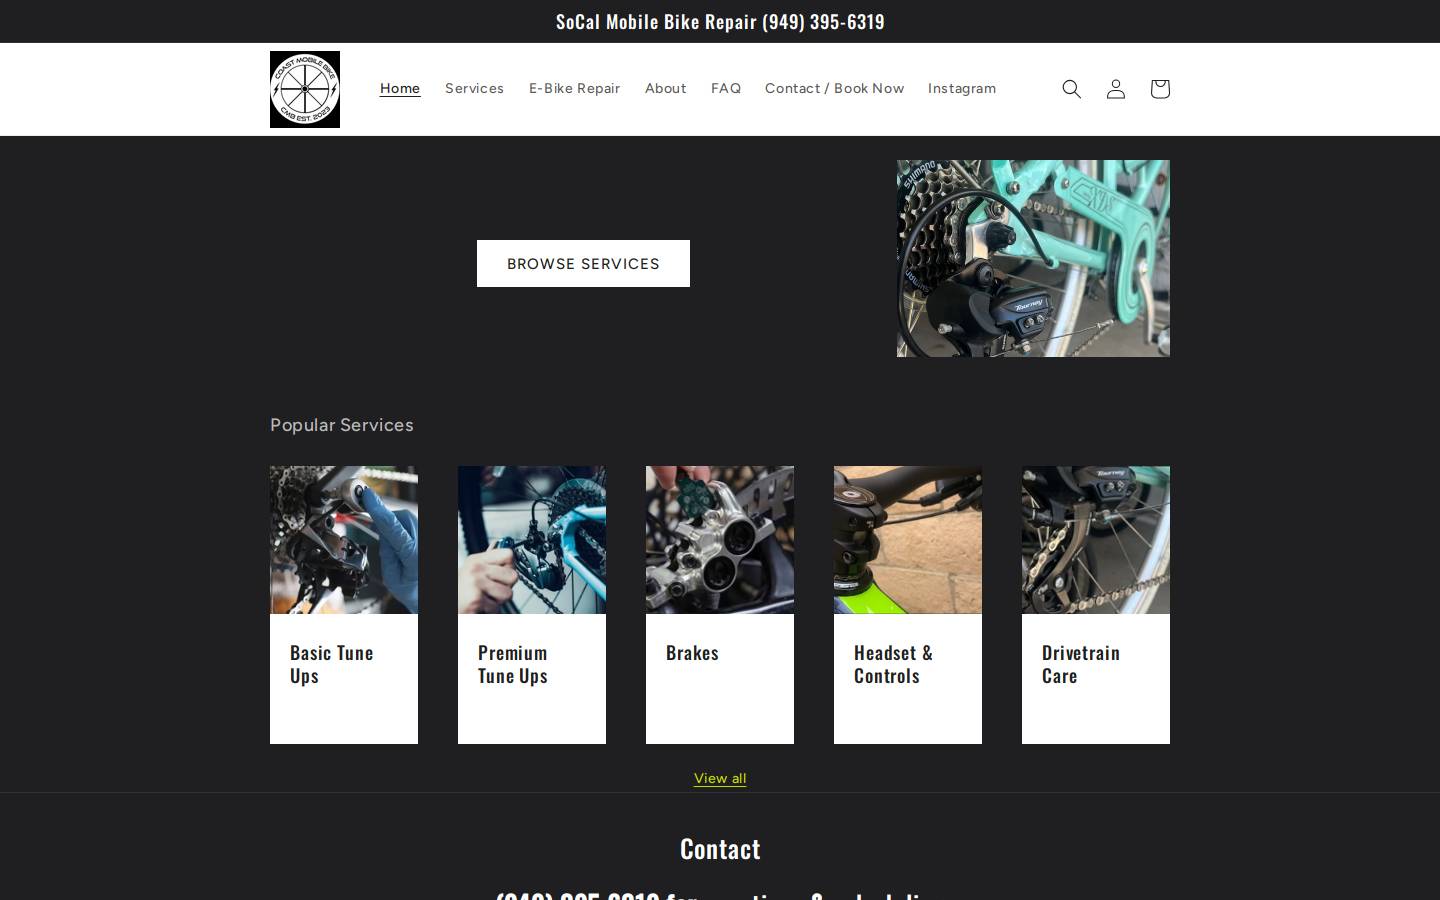This screenshot has width=1440, height=900.
Task: Click the Basic Tune Ups photo
Action: tap(344, 540)
